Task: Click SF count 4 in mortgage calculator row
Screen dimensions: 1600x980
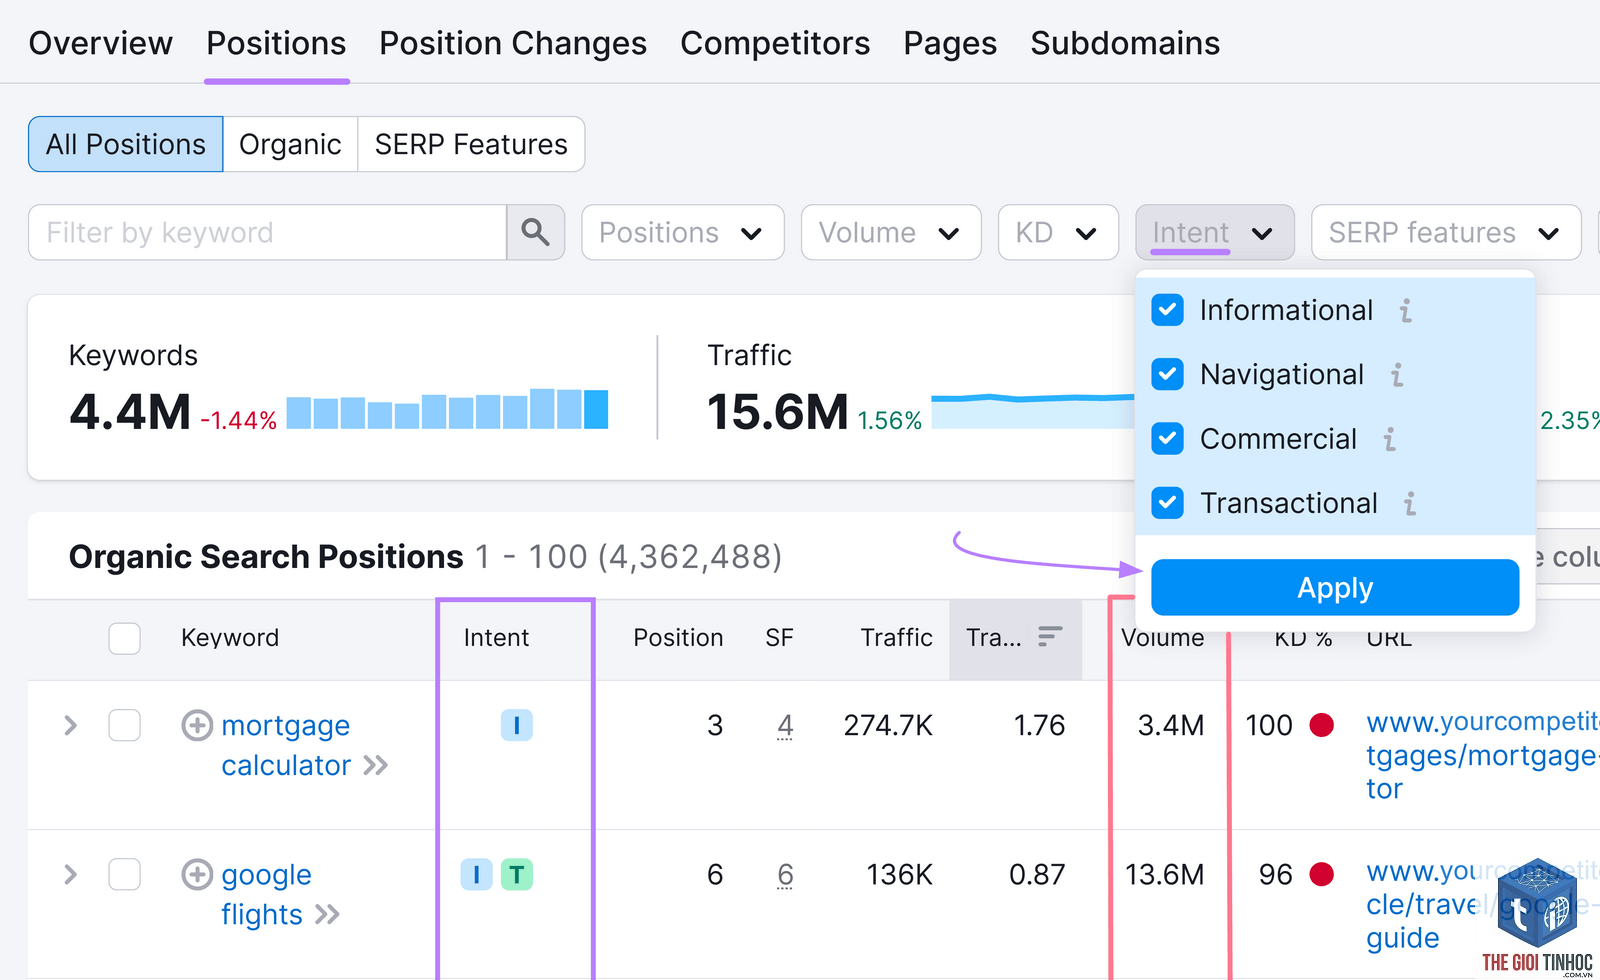Action: (785, 725)
